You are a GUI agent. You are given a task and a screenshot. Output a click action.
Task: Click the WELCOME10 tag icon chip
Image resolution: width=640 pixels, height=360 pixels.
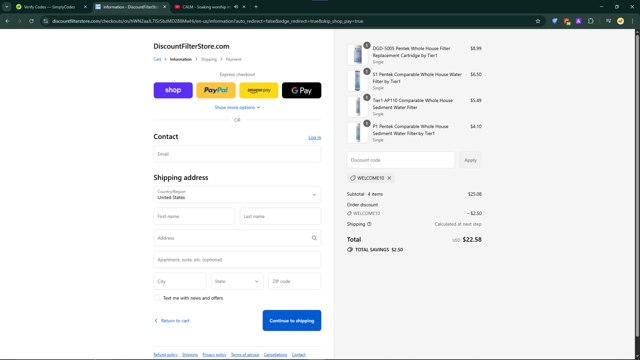tap(370, 178)
